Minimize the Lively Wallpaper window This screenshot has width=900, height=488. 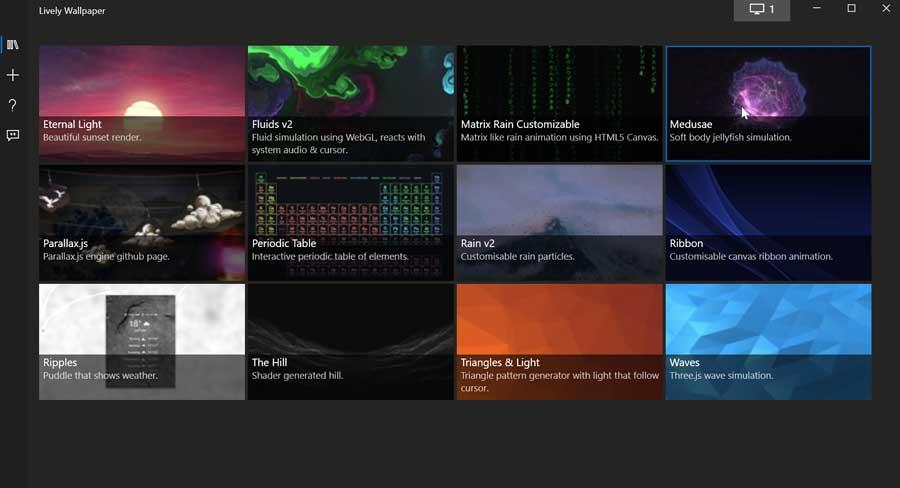[x=817, y=8]
